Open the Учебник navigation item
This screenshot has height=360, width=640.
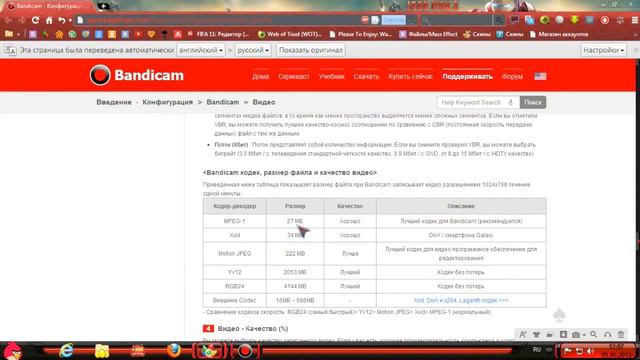331,76
